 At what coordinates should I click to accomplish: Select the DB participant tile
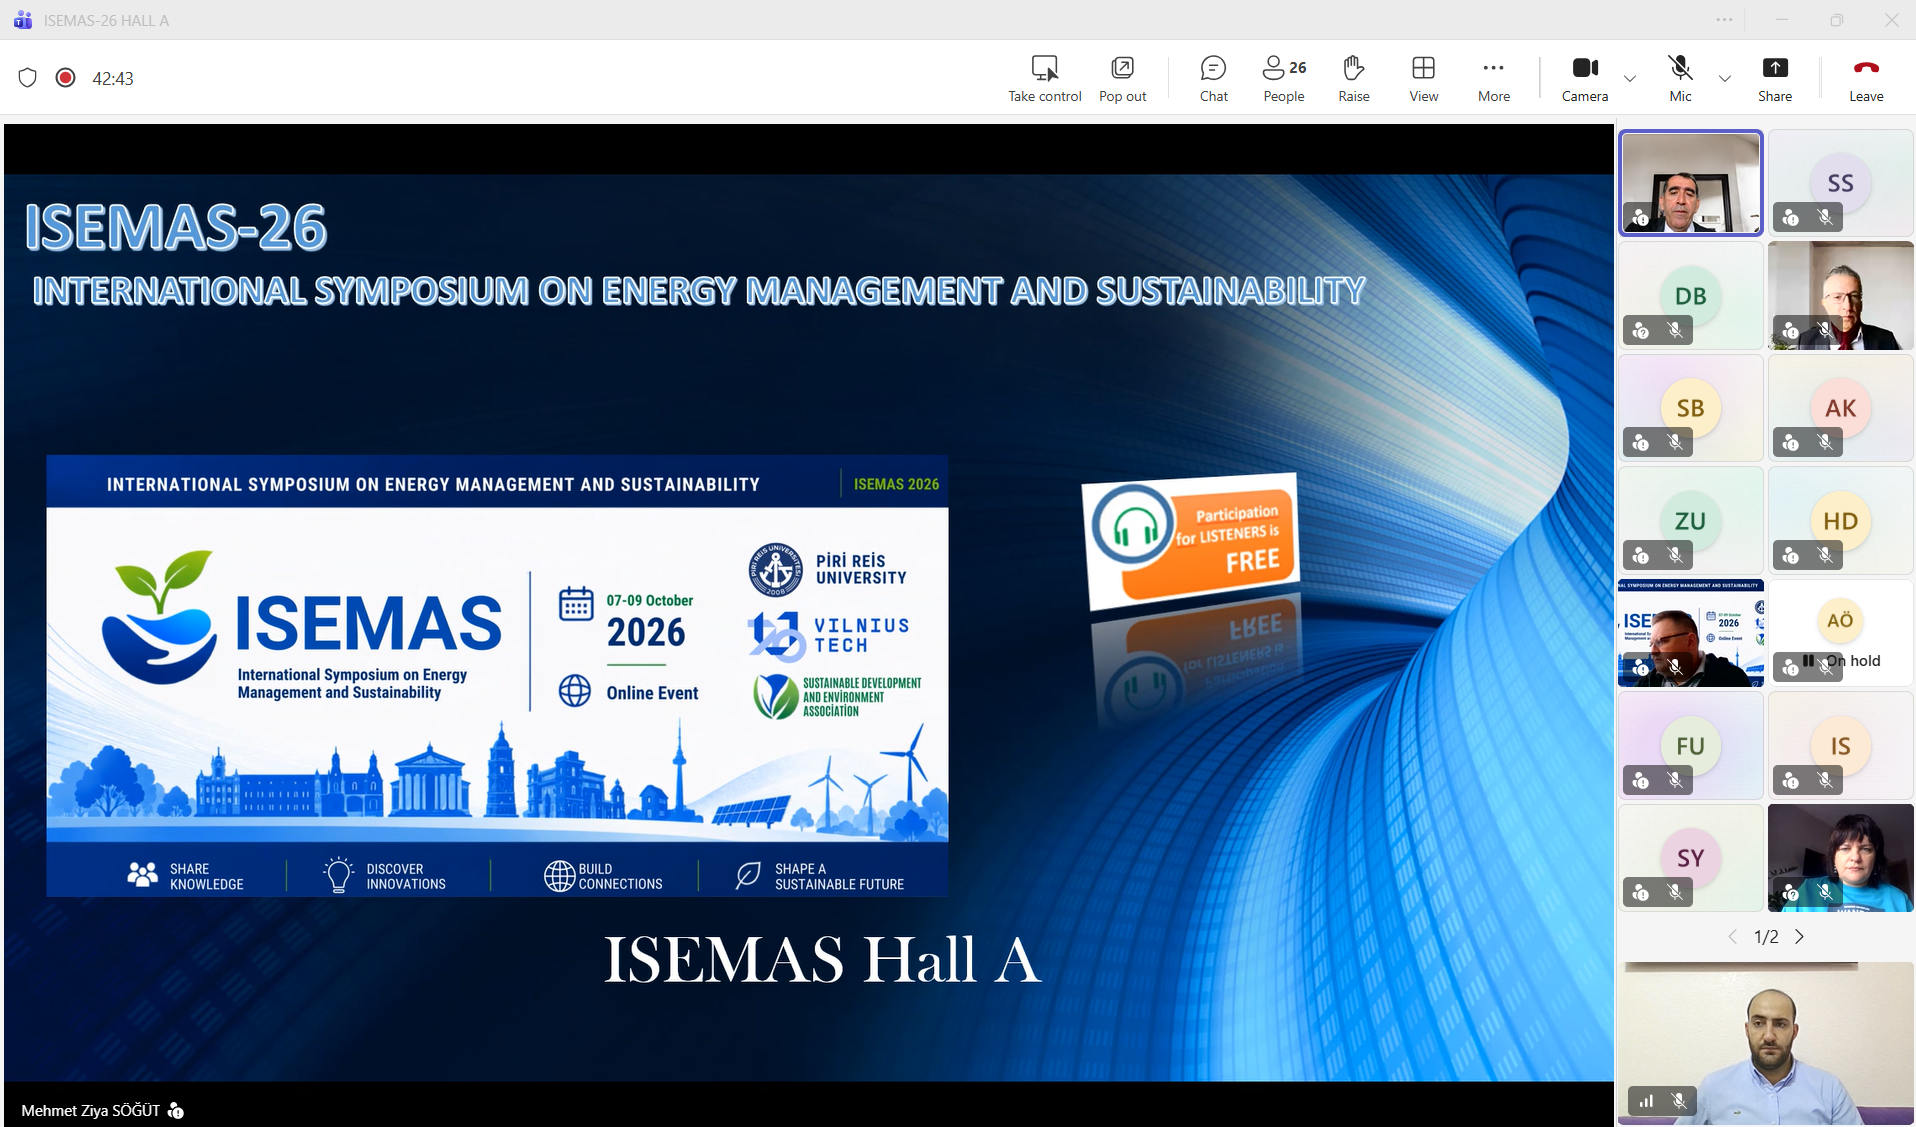click(1690, 295)
